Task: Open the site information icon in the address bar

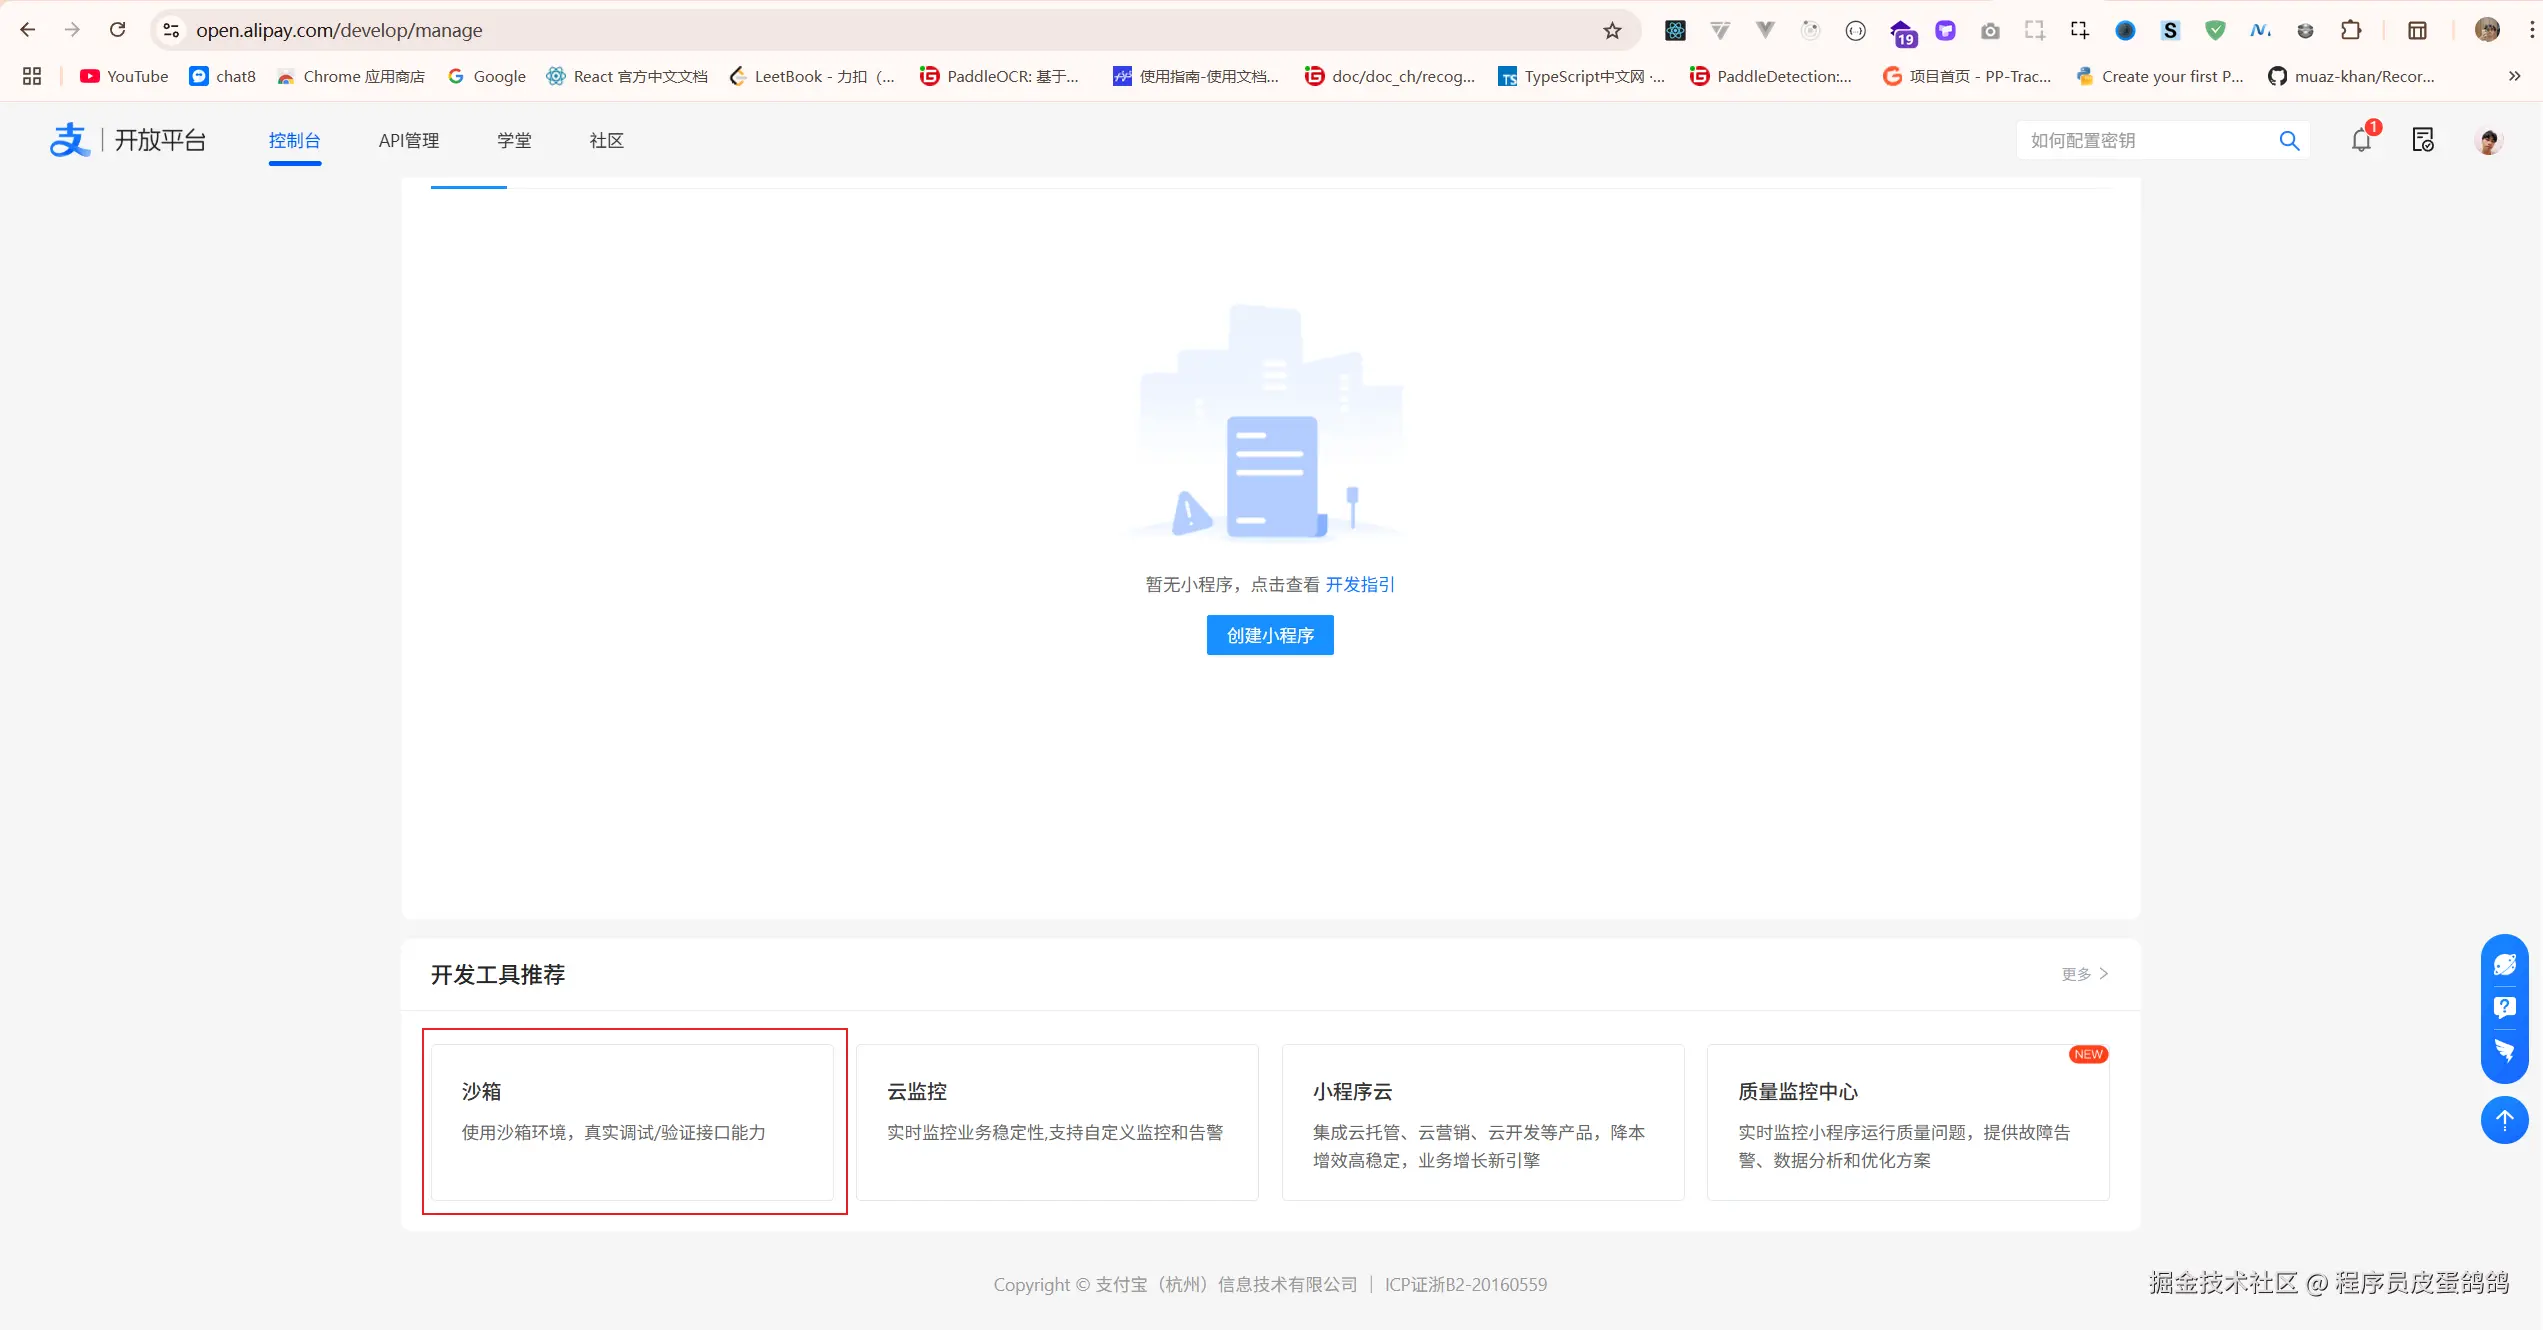Action: tap(170, 30)
